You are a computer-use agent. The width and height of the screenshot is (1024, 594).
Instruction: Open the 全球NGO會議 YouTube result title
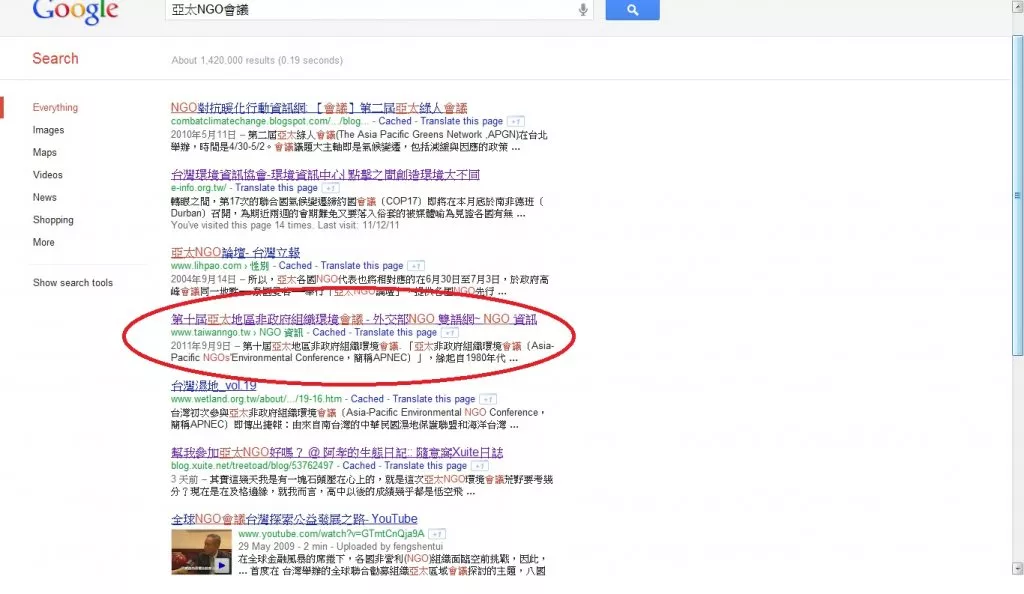(294, 518)
